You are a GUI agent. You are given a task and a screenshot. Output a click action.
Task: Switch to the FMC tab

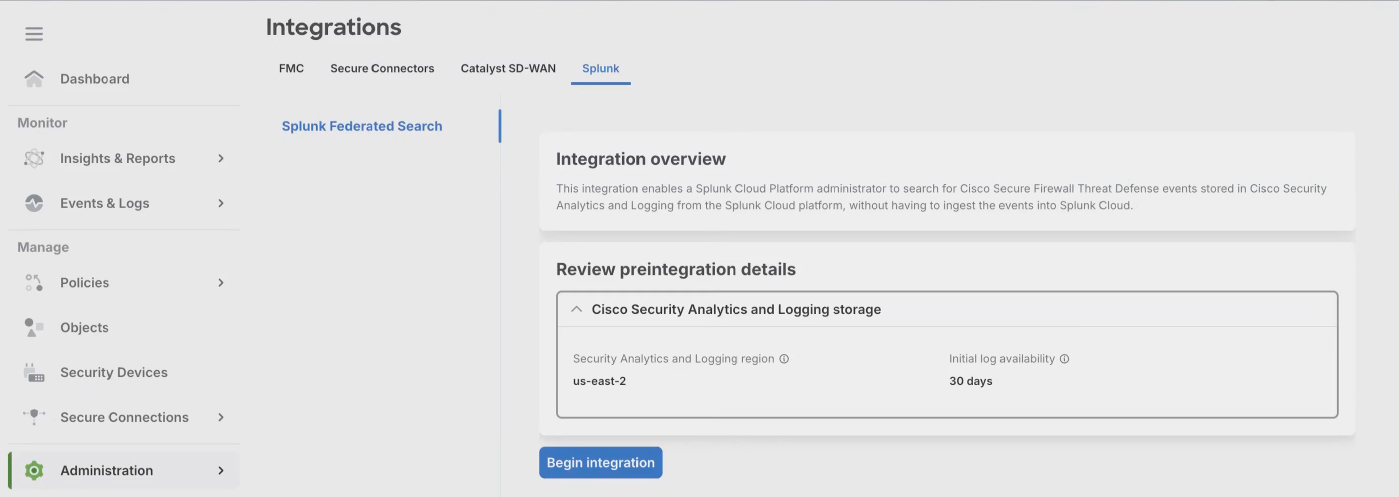291,69
